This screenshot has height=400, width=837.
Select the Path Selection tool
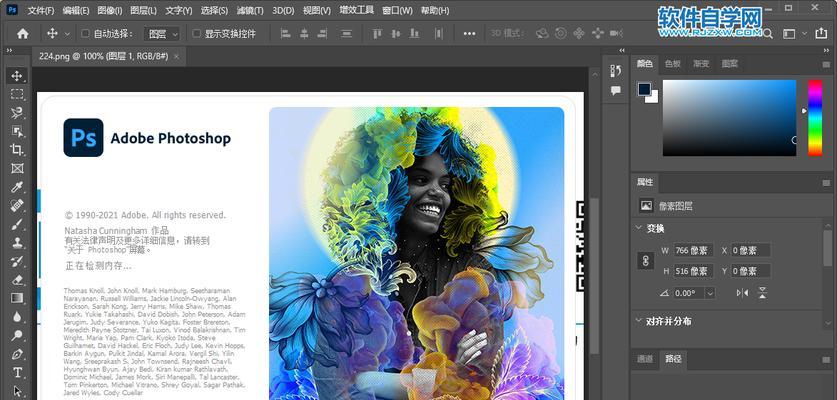pyautogui.click(x=17, y=391)
